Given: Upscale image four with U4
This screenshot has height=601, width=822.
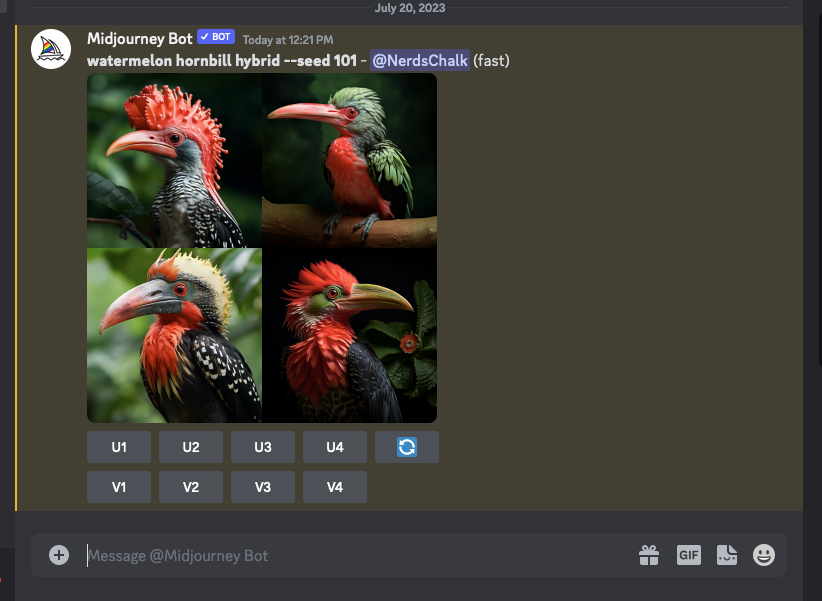Looking at the screenshot, I should pyautogui.click(x=335, y=447).
